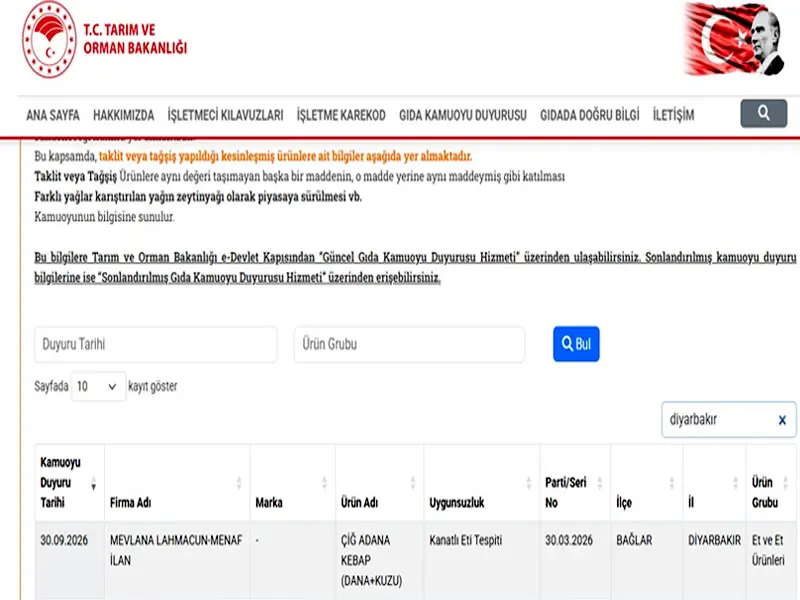The image size is (800, 600).
Task: Open İŞLETME KAREKOD menu item
Action: click(x=341, y=115)
